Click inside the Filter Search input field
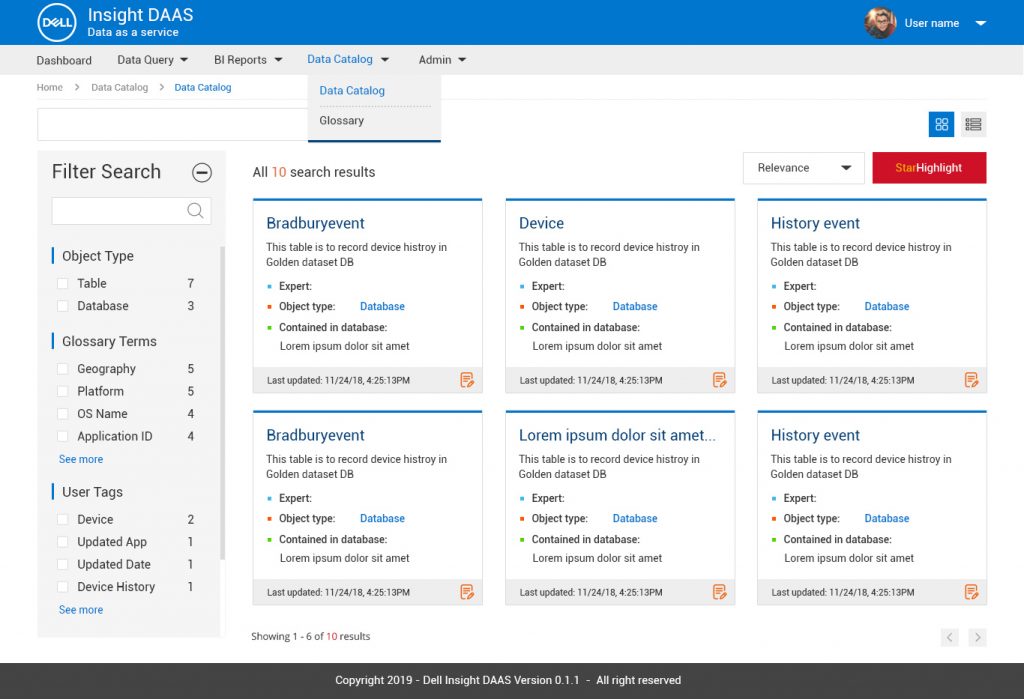Viewport: 1024px width, 699px height. coord(120,211)
